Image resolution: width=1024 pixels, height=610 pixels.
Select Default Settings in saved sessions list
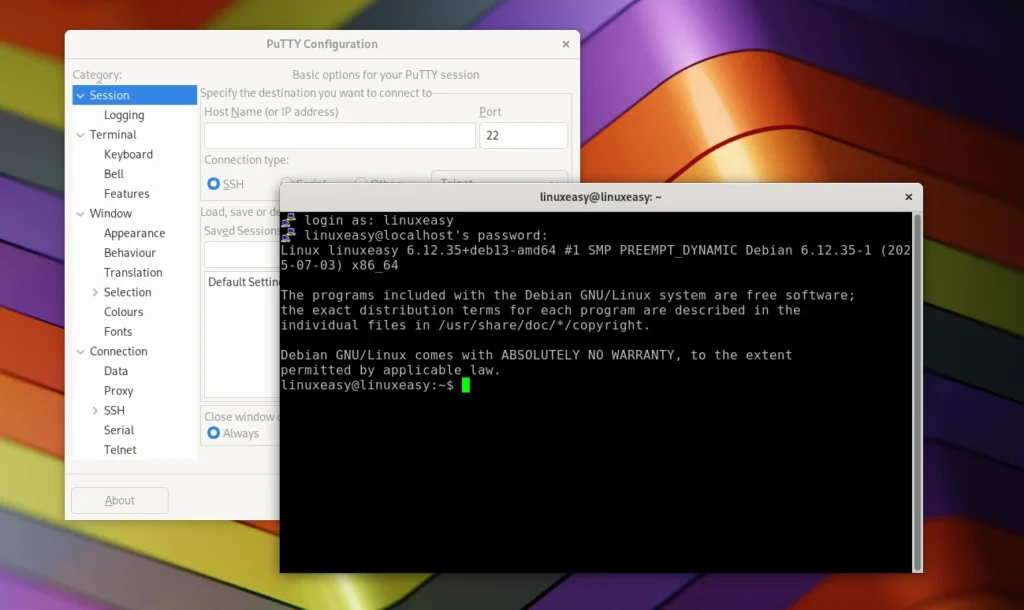[241, 282]
